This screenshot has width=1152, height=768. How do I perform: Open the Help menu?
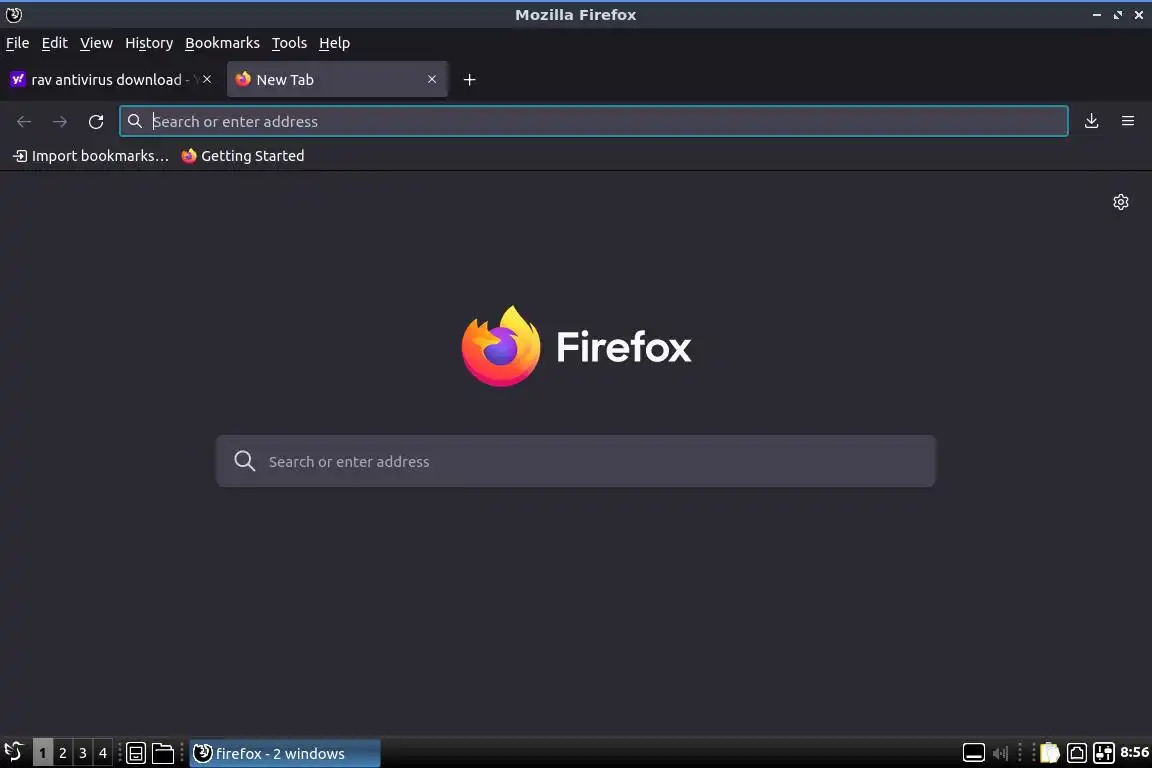point(334,43)
